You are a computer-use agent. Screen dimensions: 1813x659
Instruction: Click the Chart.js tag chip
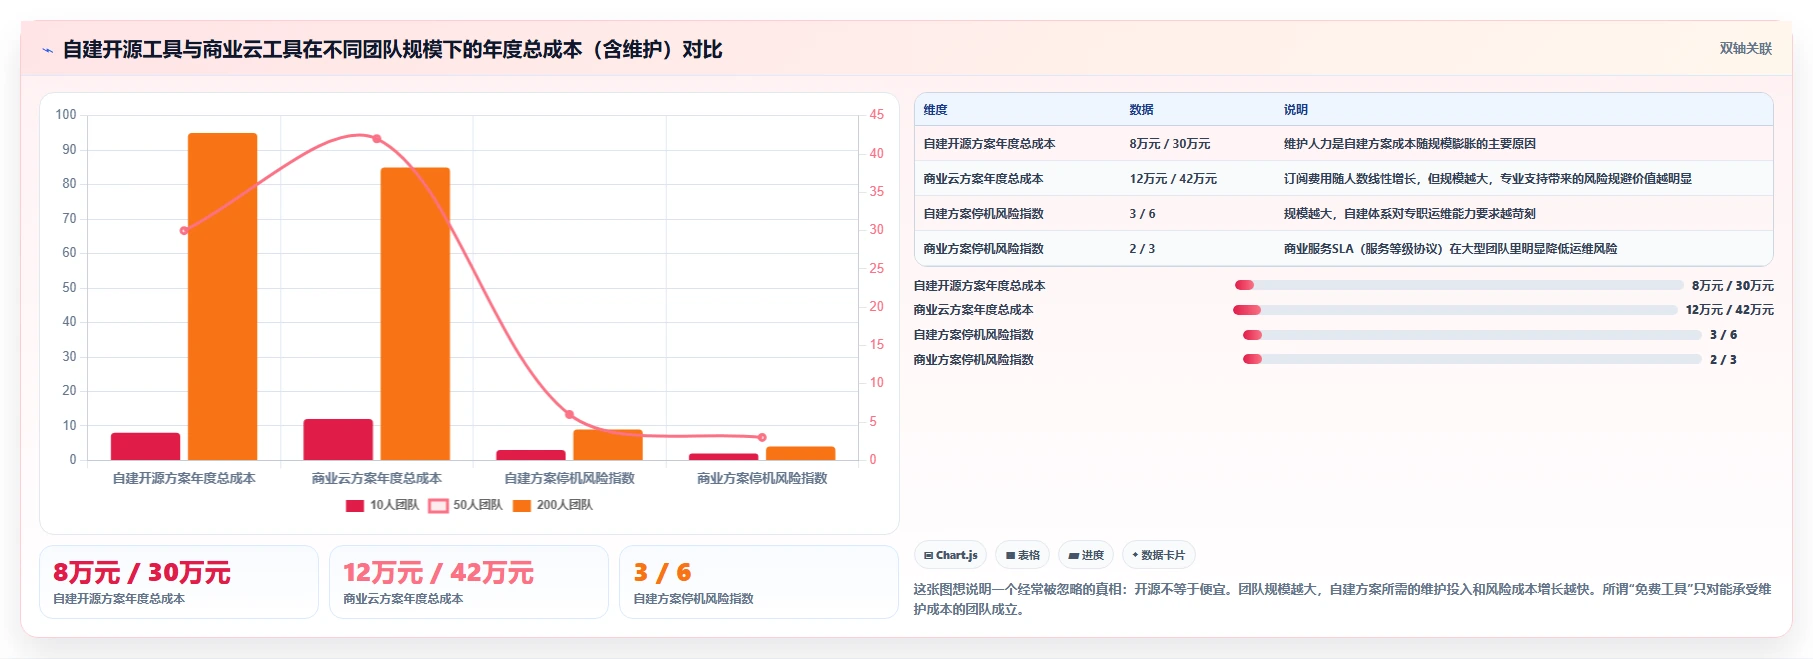tap(951, 555)
